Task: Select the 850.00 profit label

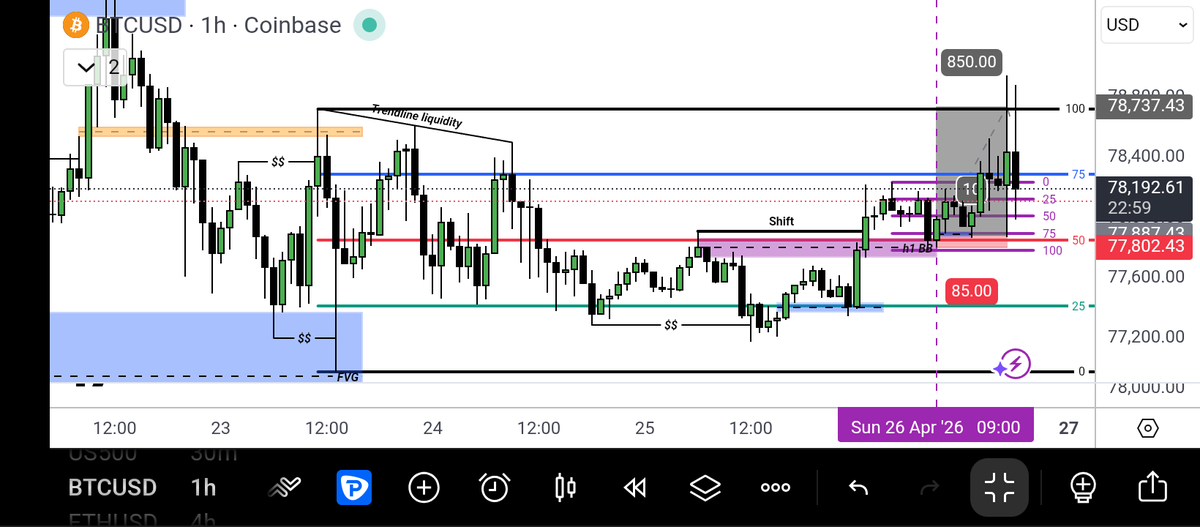Action: click(971, 61)
